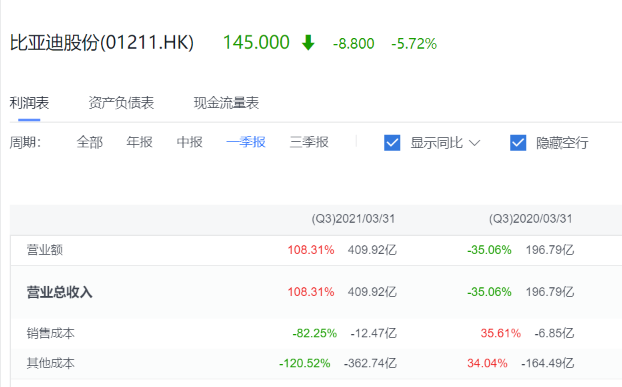Click the 周期: label
This screenshot has height=387, width=622.
(x=25, y=142)
